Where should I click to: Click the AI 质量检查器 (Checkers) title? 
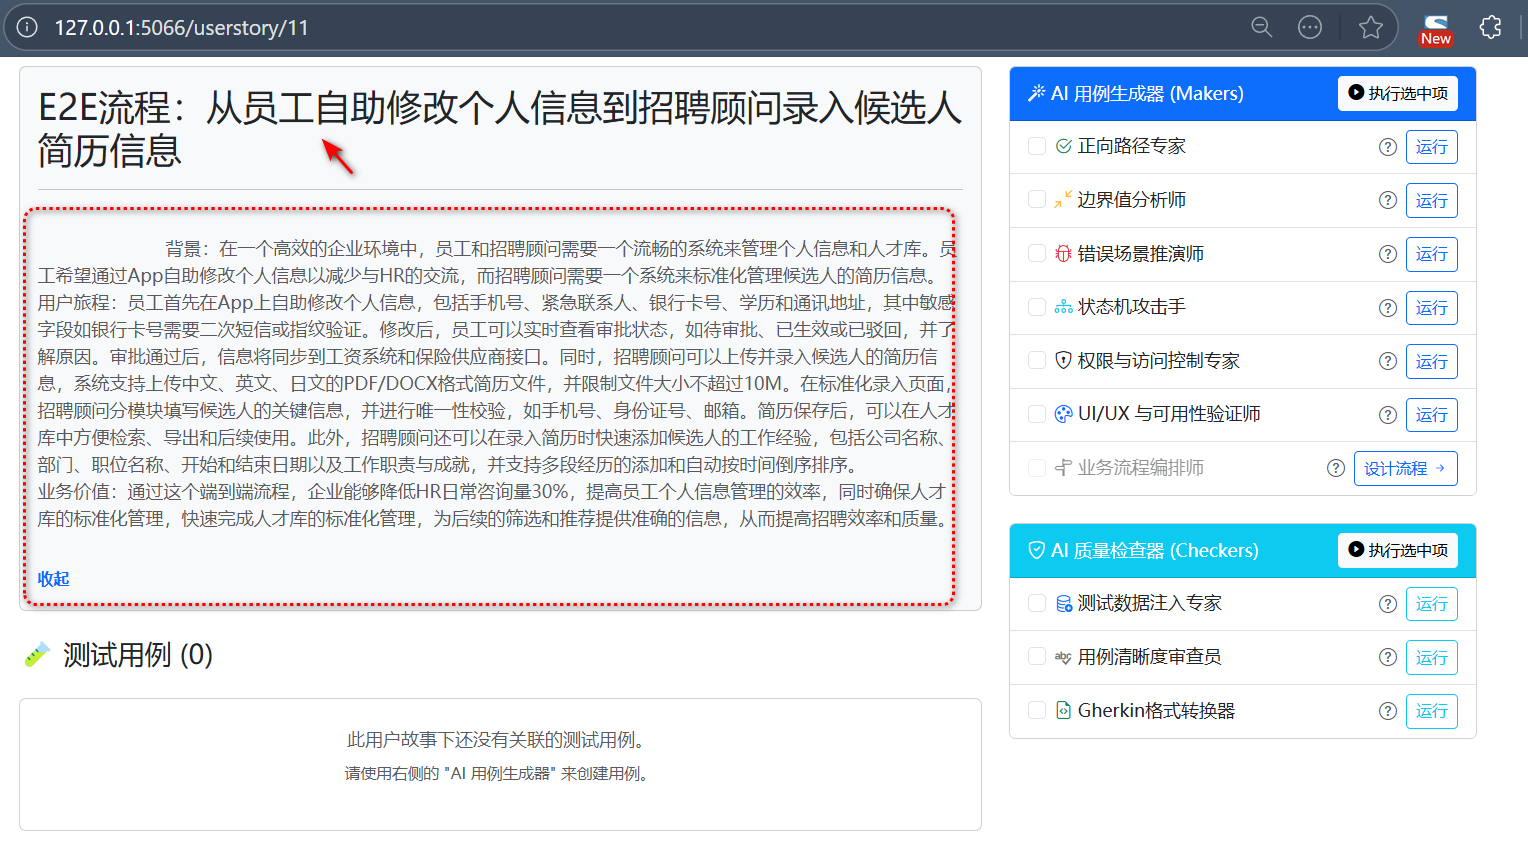click(x=1155, y=550)
